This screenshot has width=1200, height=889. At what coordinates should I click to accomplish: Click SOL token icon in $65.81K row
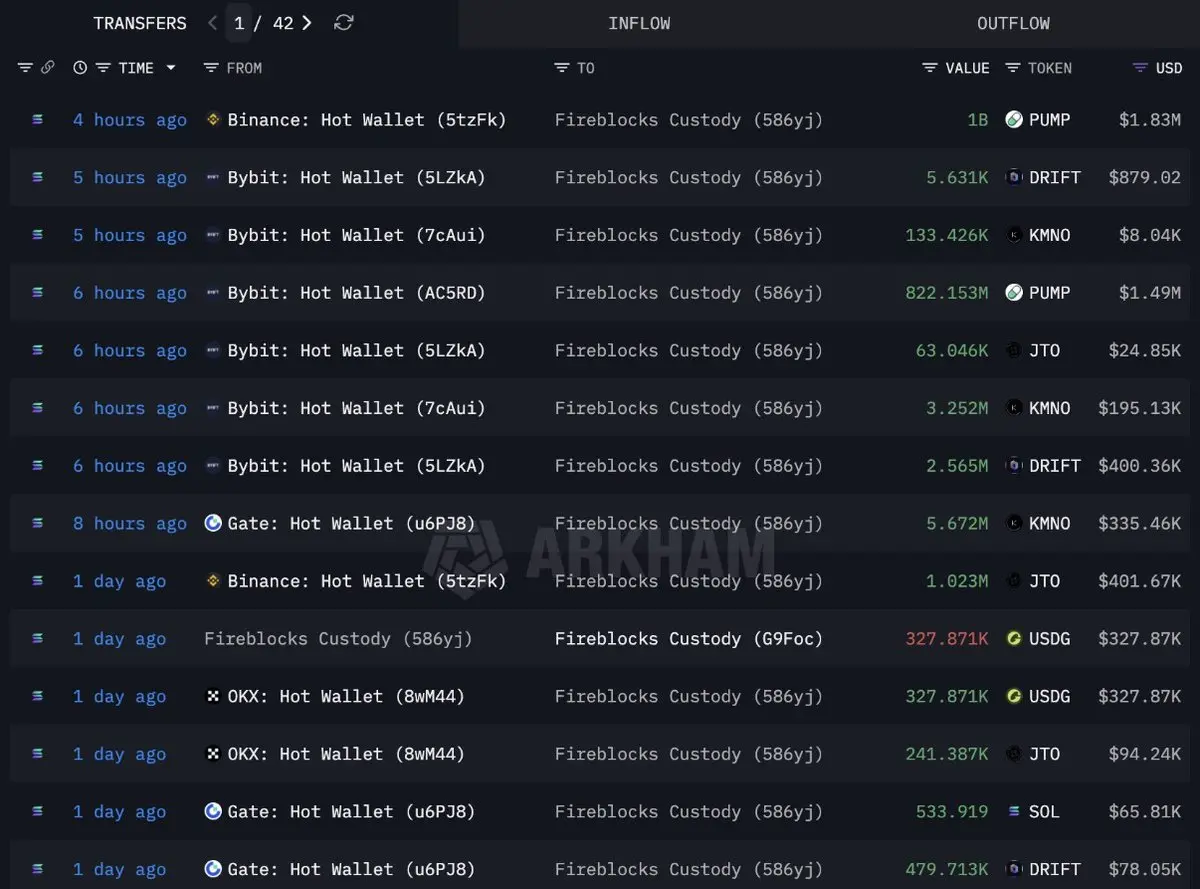click(x=1014, y=812)
